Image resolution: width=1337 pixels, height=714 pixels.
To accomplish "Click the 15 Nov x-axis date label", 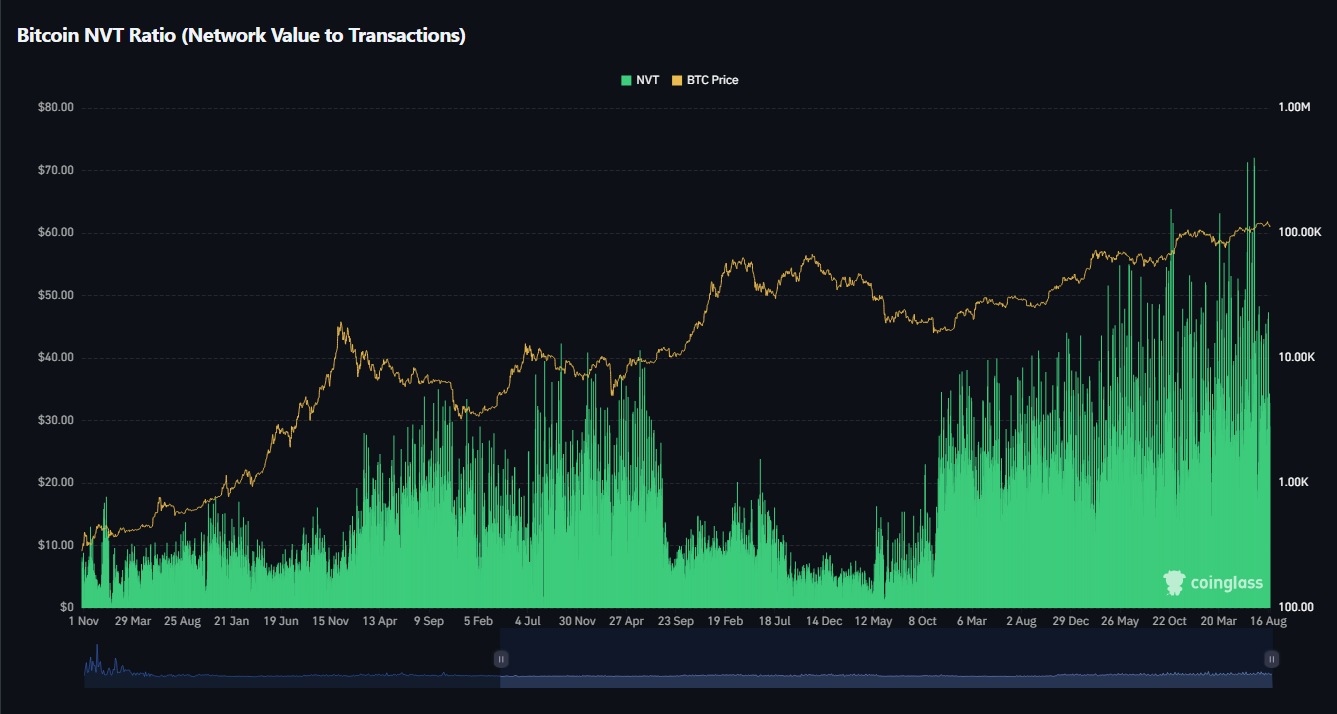I will tap(330, 621).
